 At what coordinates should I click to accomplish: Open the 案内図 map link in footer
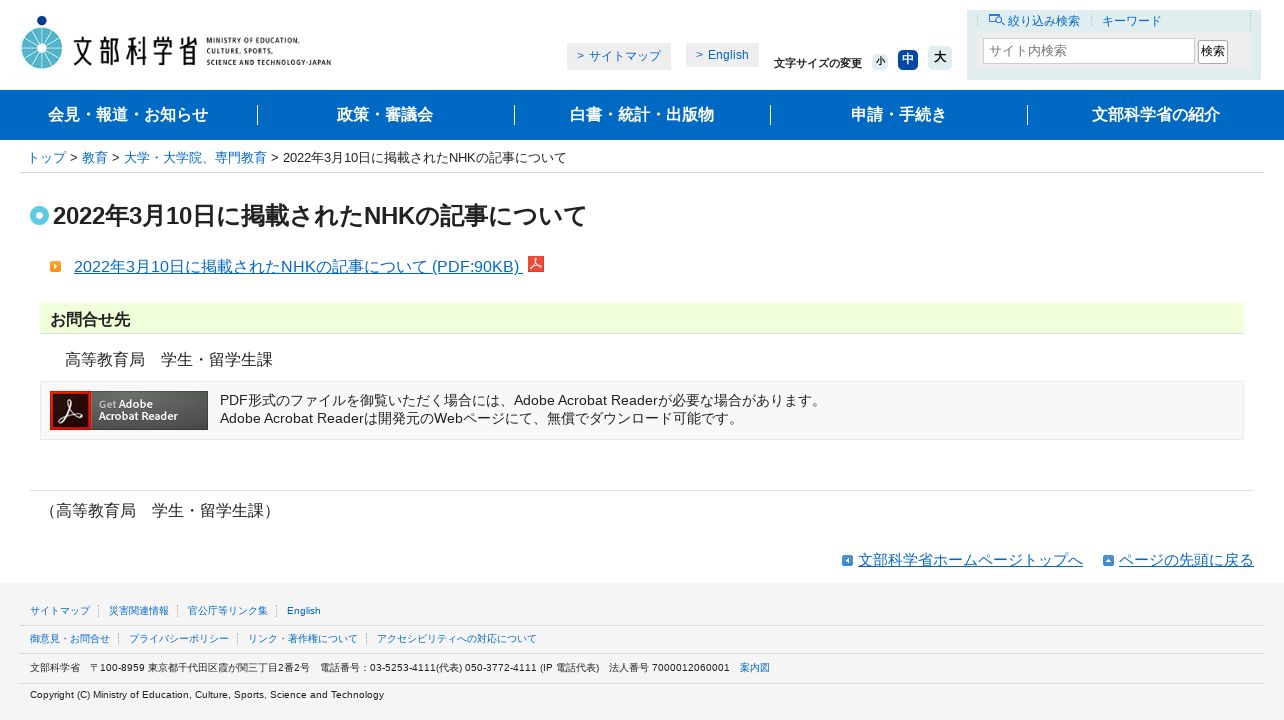755,668
